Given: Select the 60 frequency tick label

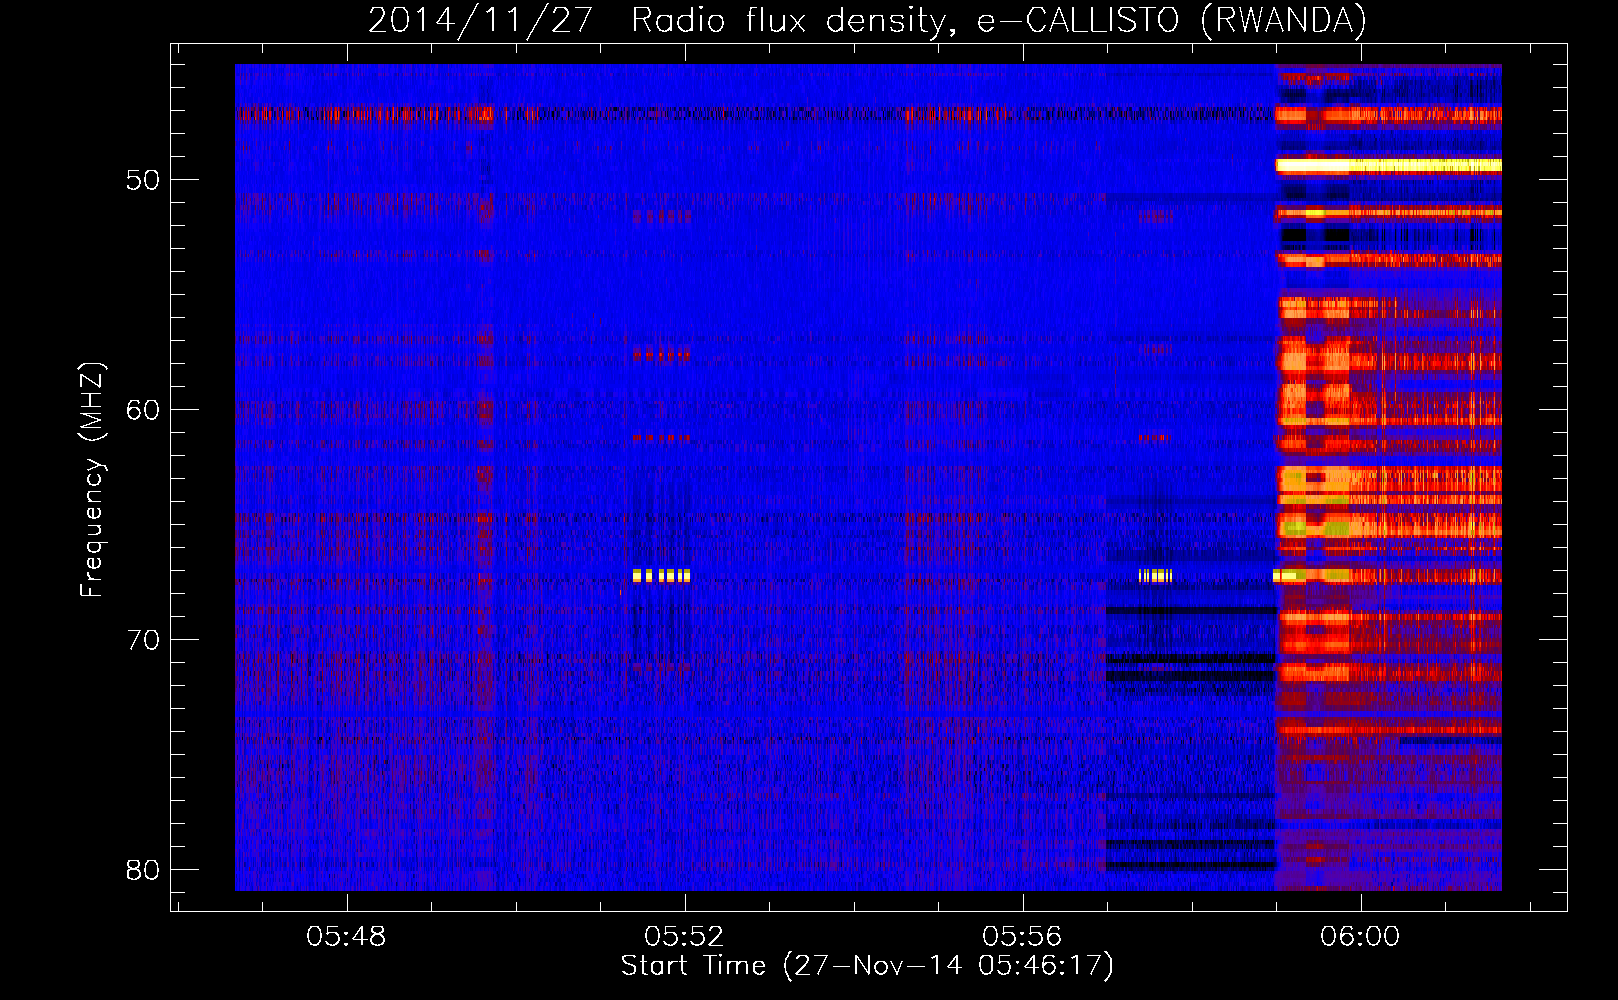Looking at the screenshot, I should [x=143, y=410].
